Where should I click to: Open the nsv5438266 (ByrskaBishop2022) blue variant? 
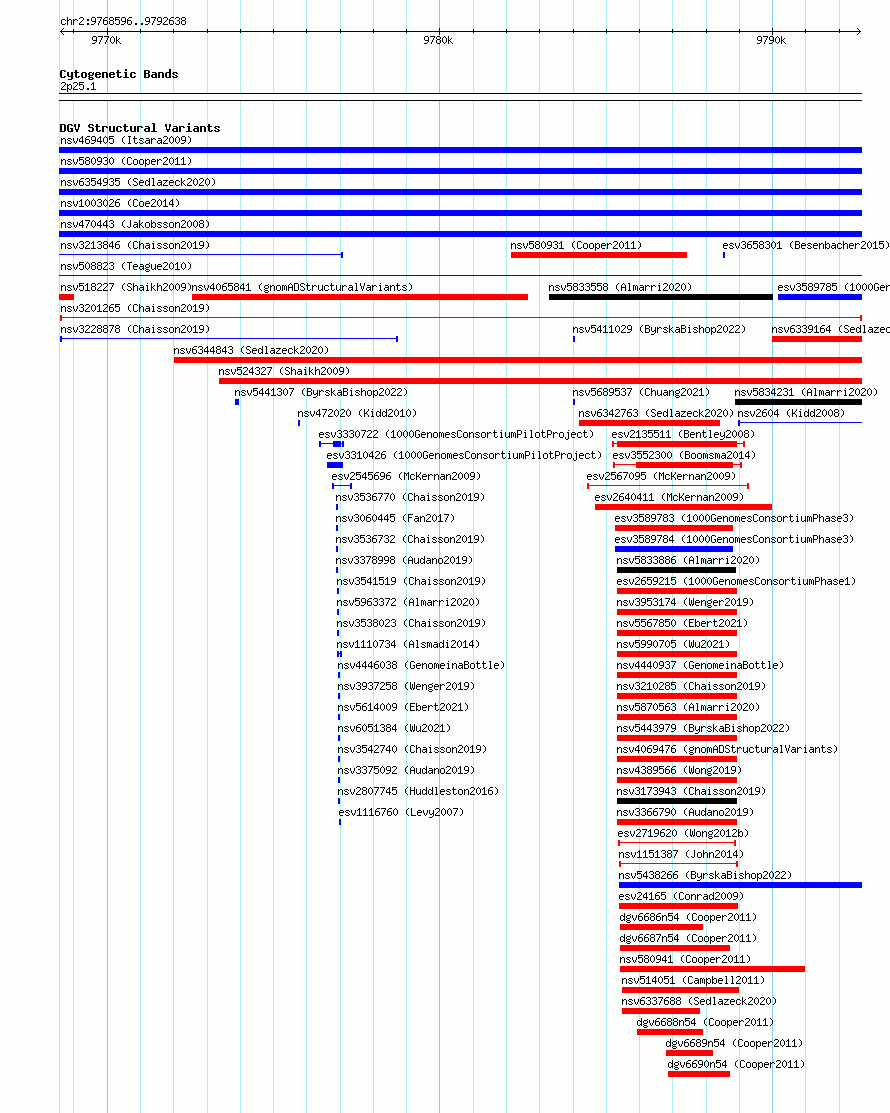[x=740, y=885]
